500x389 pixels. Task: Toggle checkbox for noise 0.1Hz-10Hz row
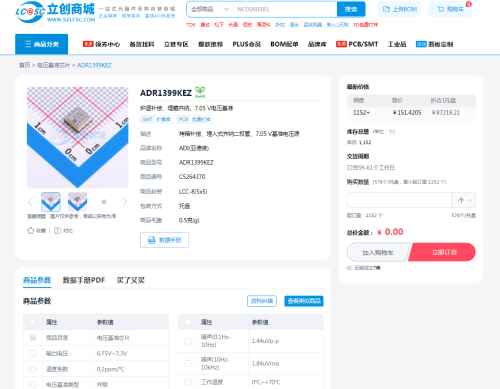188,341
